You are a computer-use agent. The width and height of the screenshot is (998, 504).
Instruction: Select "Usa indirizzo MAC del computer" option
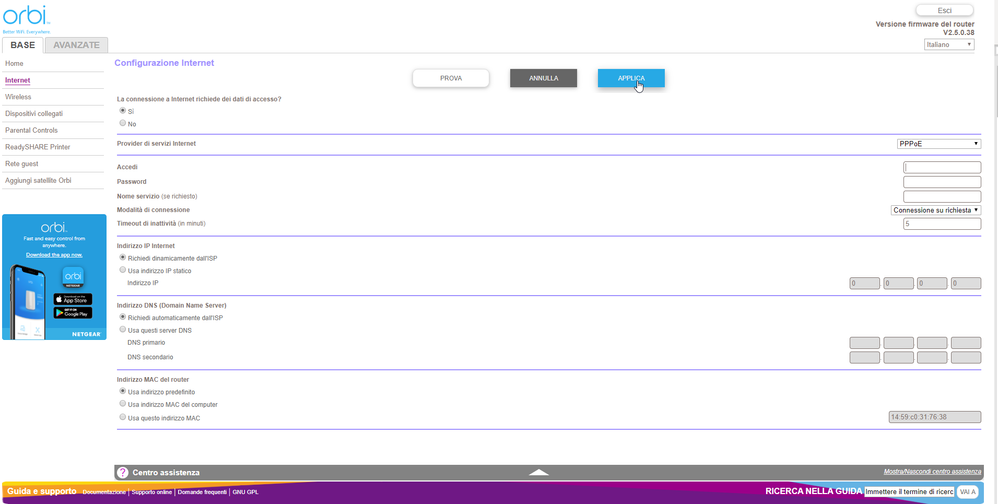123,404
